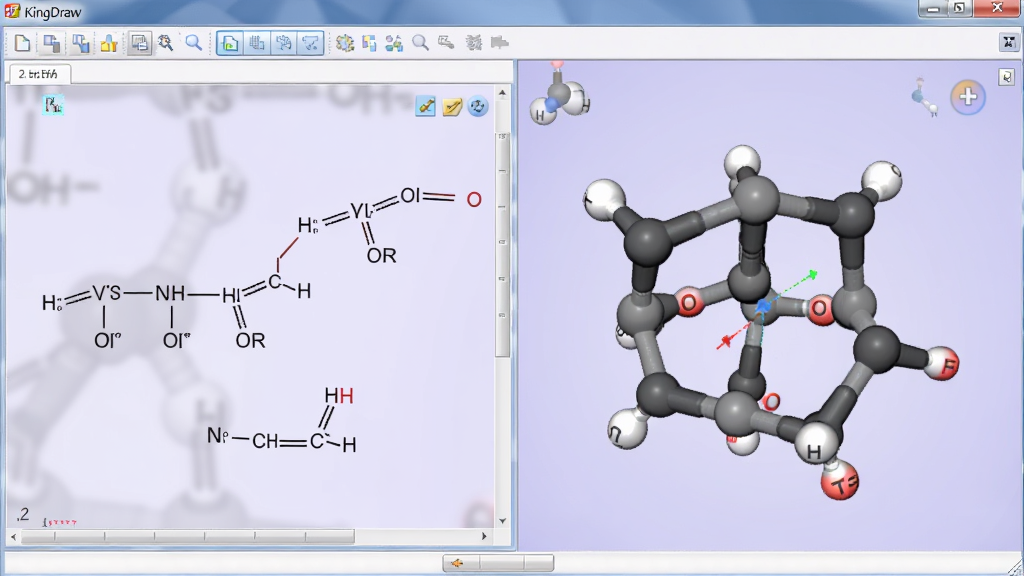Click the red O atom after OI
1024x576 pixels.
click(474, 200)
